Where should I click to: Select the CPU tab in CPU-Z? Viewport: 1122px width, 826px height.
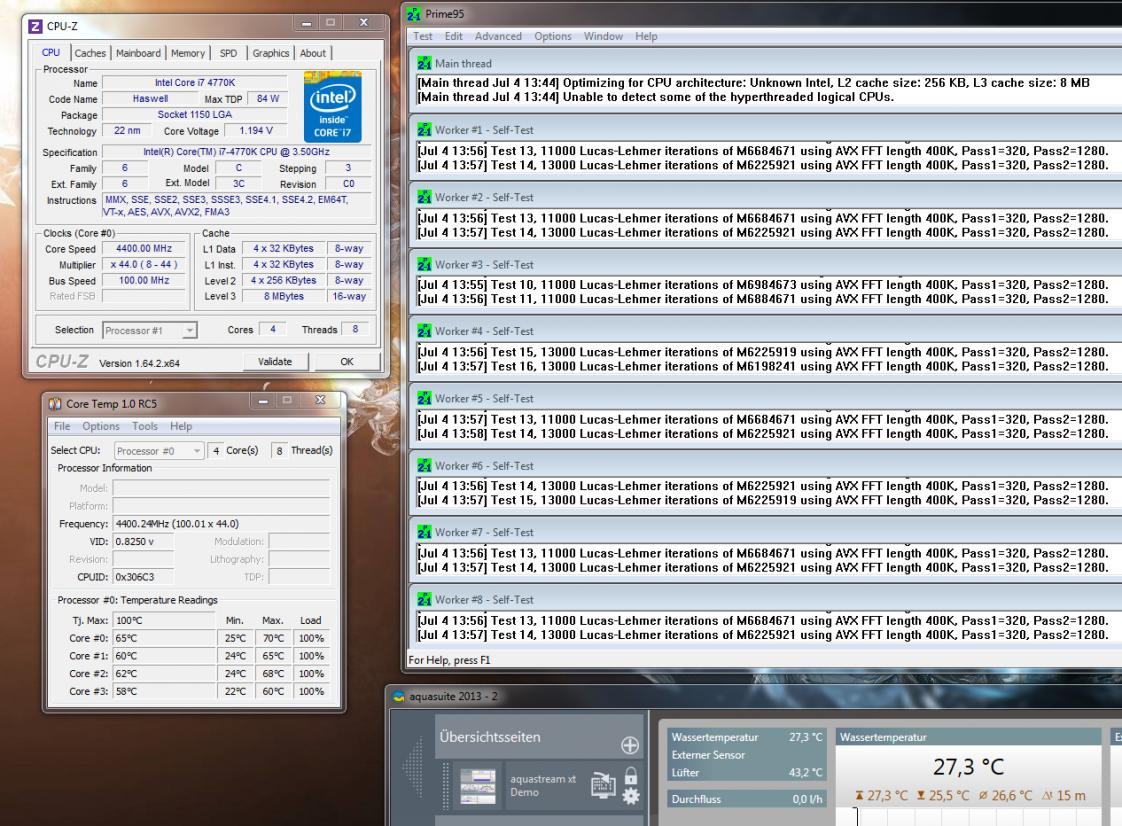click(x=51, y=52)
